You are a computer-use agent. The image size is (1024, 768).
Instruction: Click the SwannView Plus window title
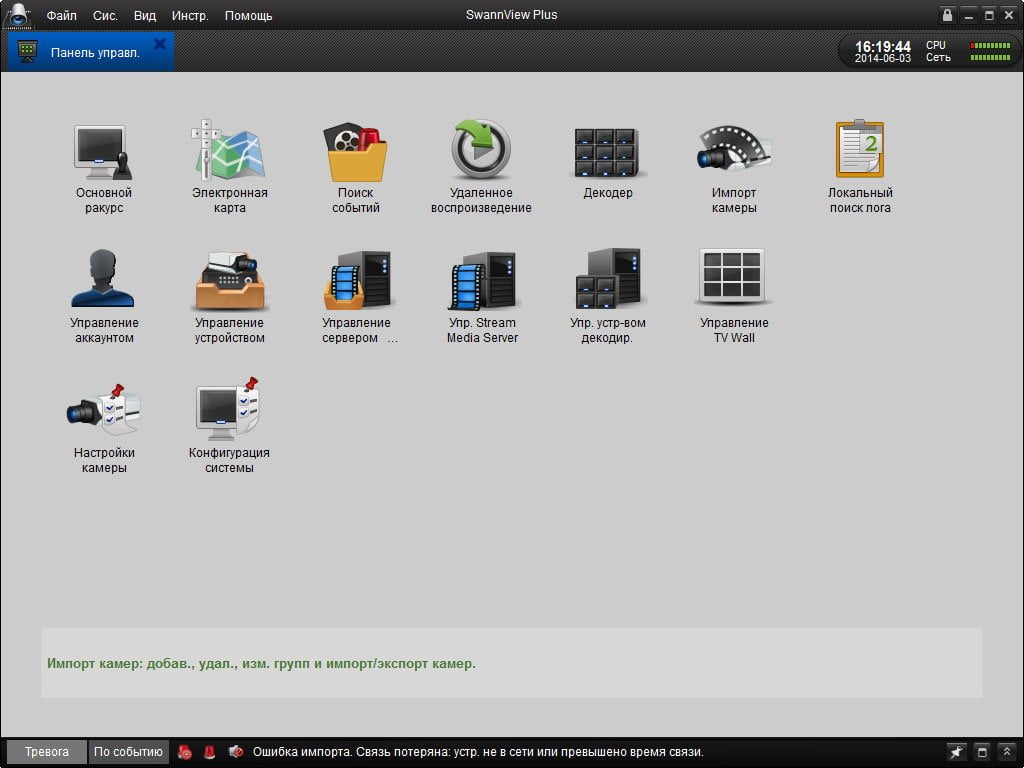click(x=511, y=14)
